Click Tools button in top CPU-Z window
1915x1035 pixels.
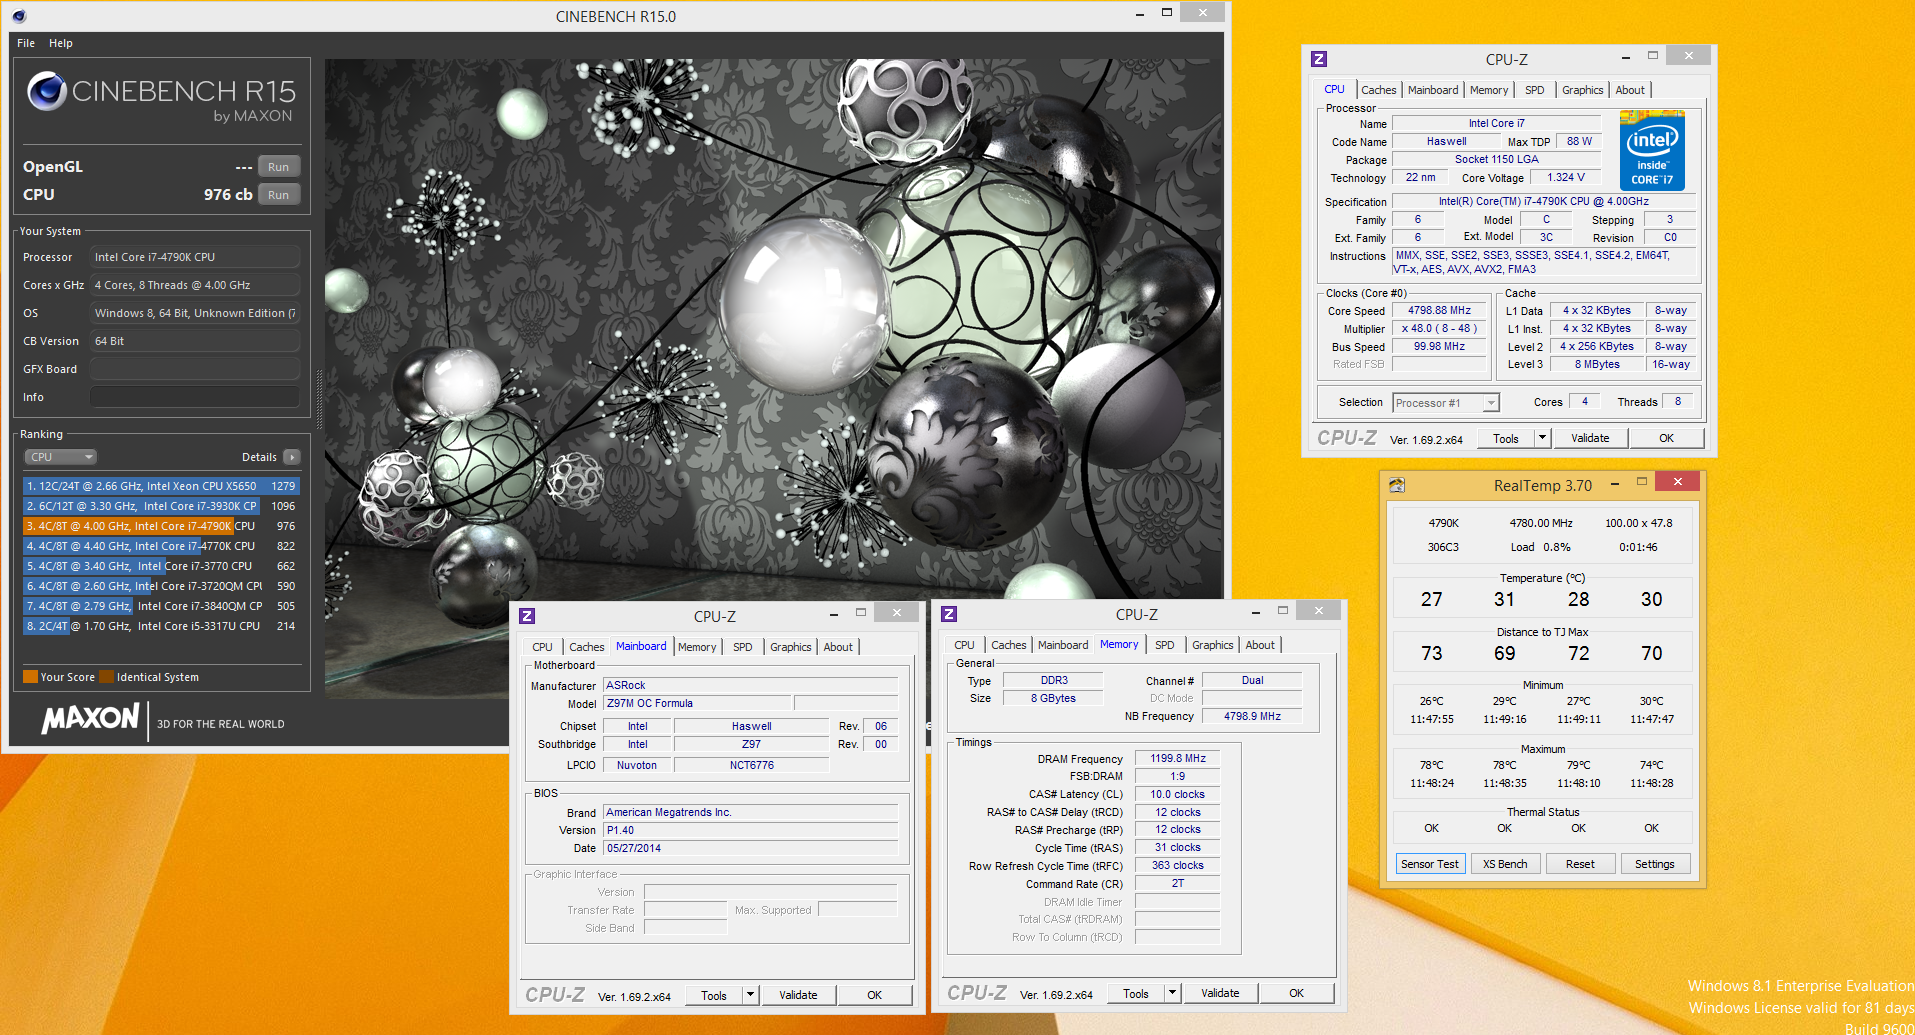tap(1506, 438)
